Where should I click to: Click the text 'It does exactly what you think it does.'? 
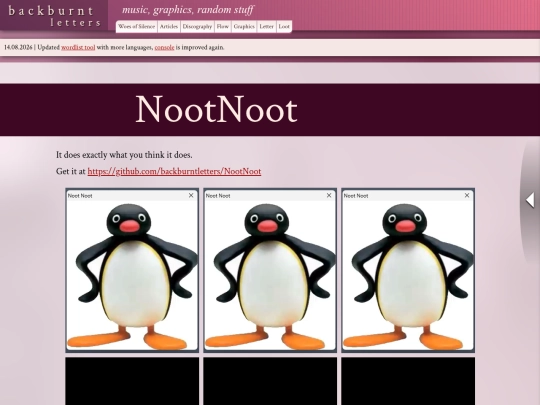tap(124, 155)
